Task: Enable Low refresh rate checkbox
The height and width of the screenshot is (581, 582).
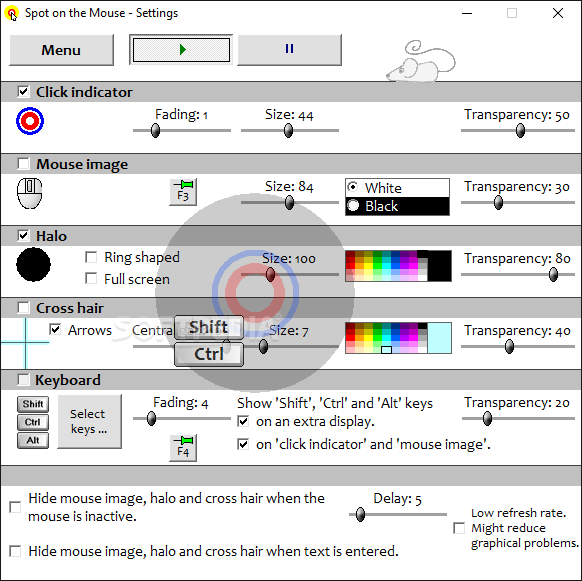Action: pyautogui.click(x=460, y=528)
